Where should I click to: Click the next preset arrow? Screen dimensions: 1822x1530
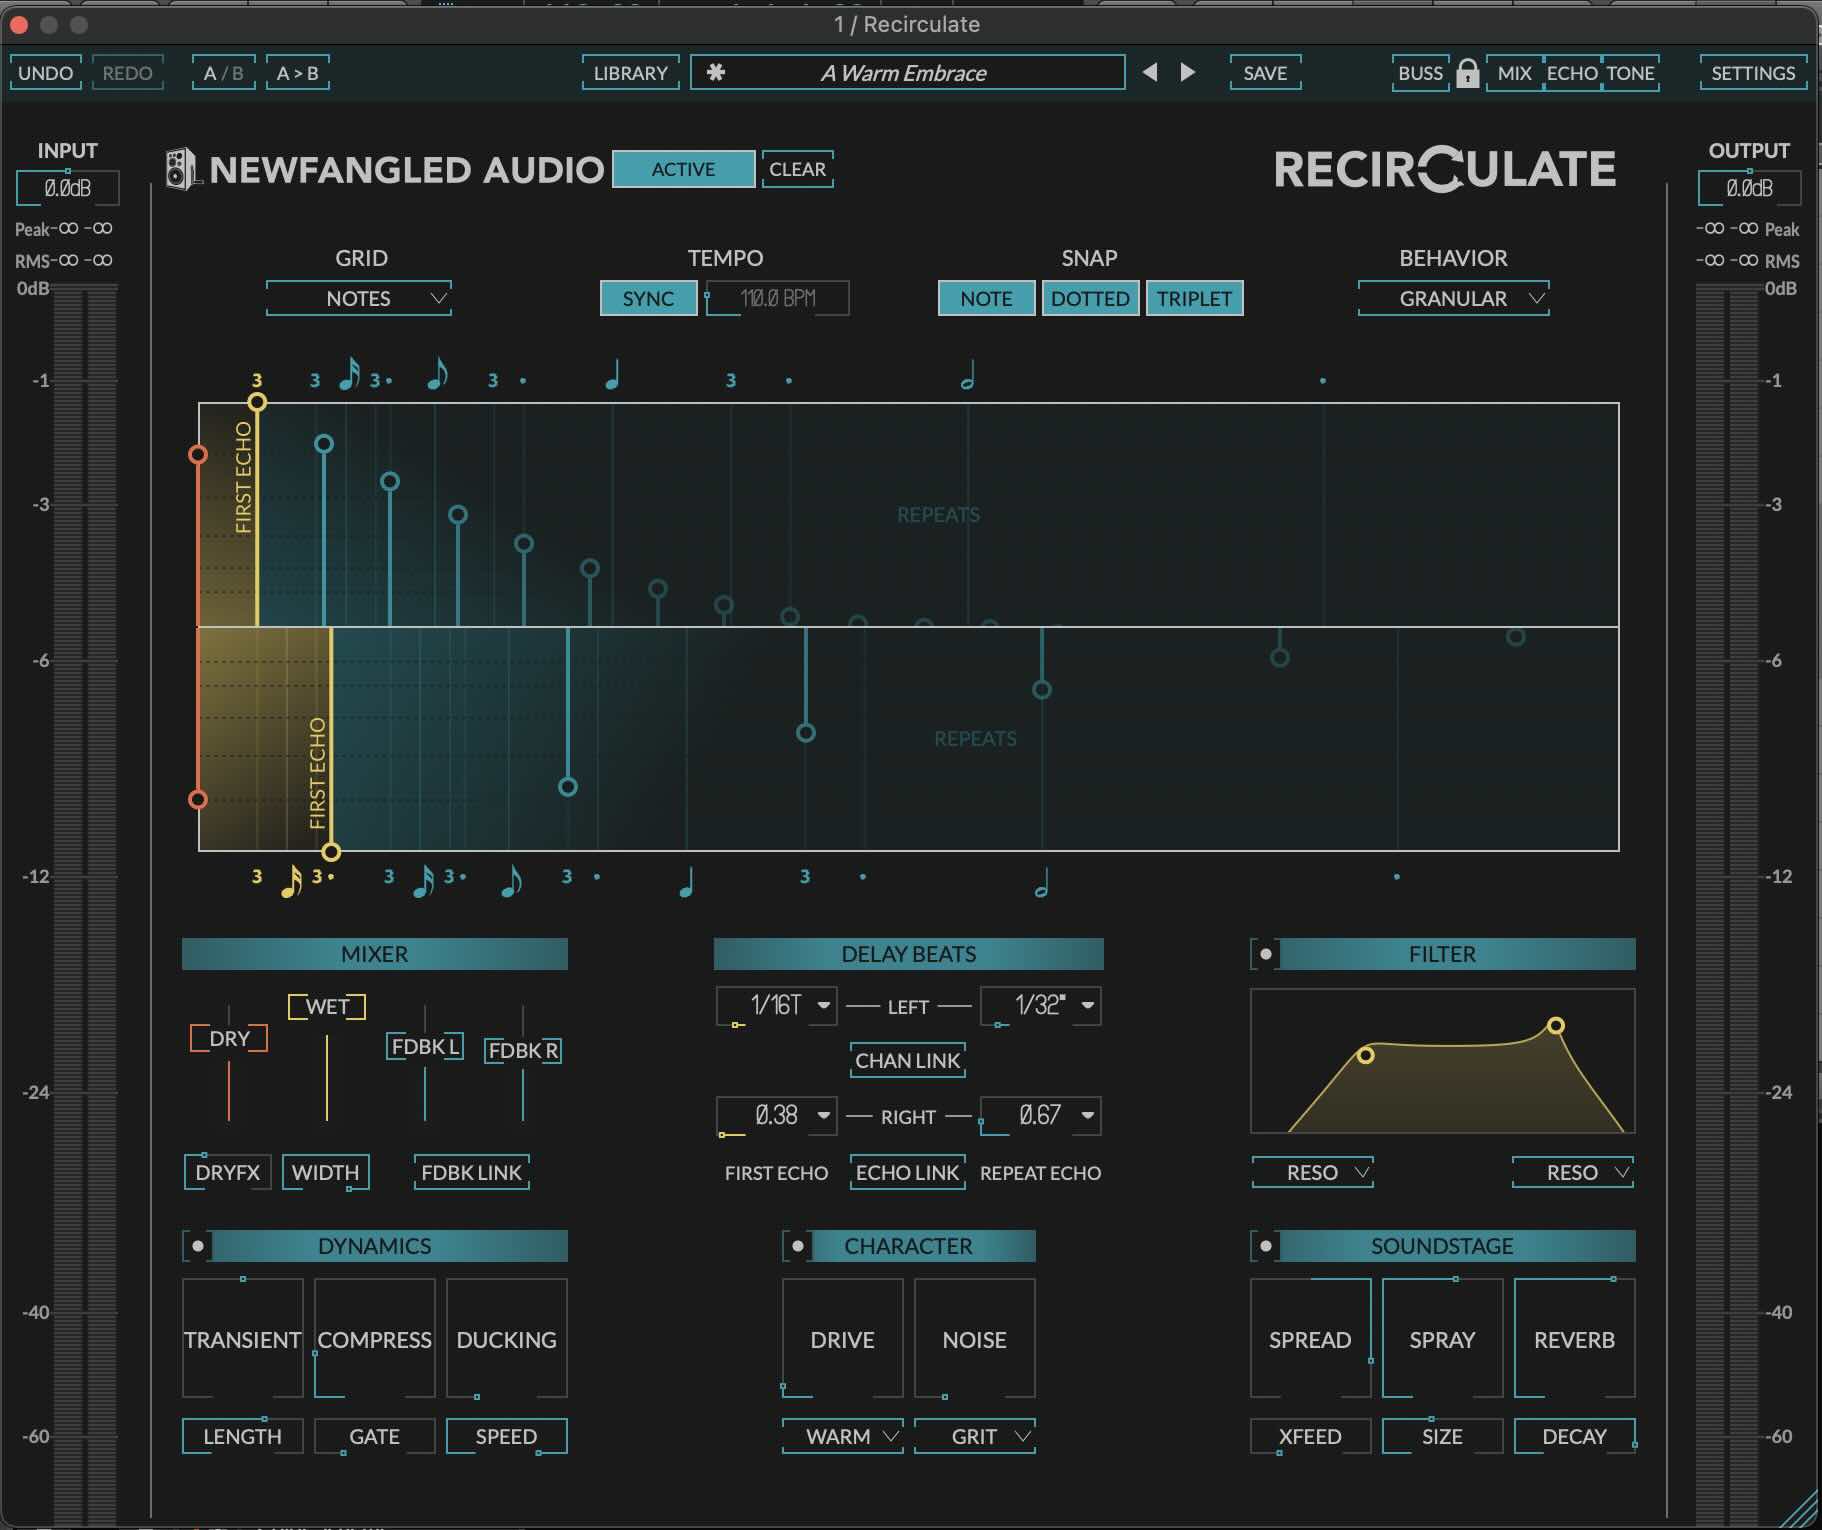coord(1187,72)
